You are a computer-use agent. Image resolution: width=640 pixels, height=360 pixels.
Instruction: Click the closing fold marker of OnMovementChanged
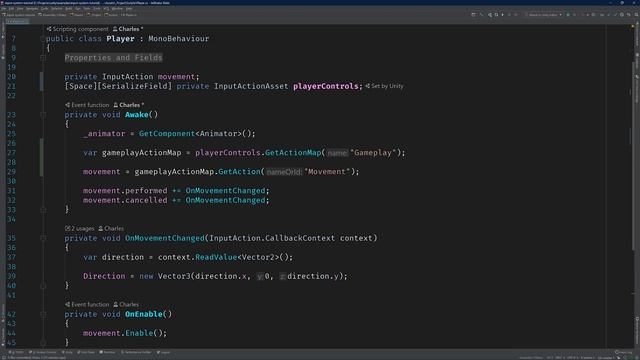tap(42, 286)
